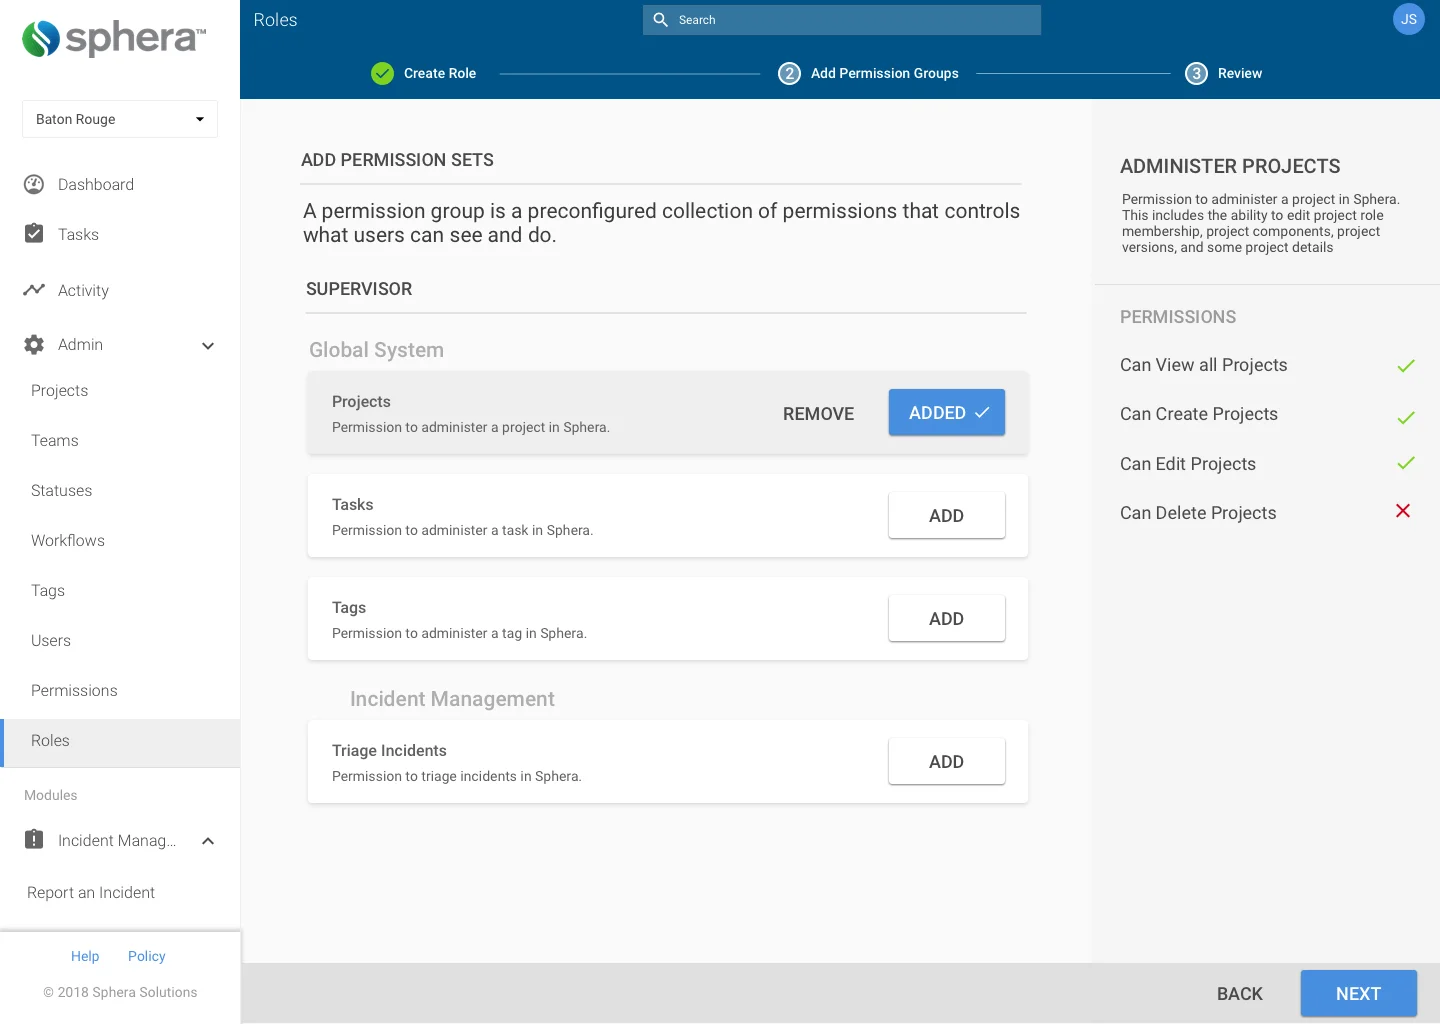Click the red X beside Can Delete Projects
This screenshot has width=1440, height=1024.
tap(1403, 511)
